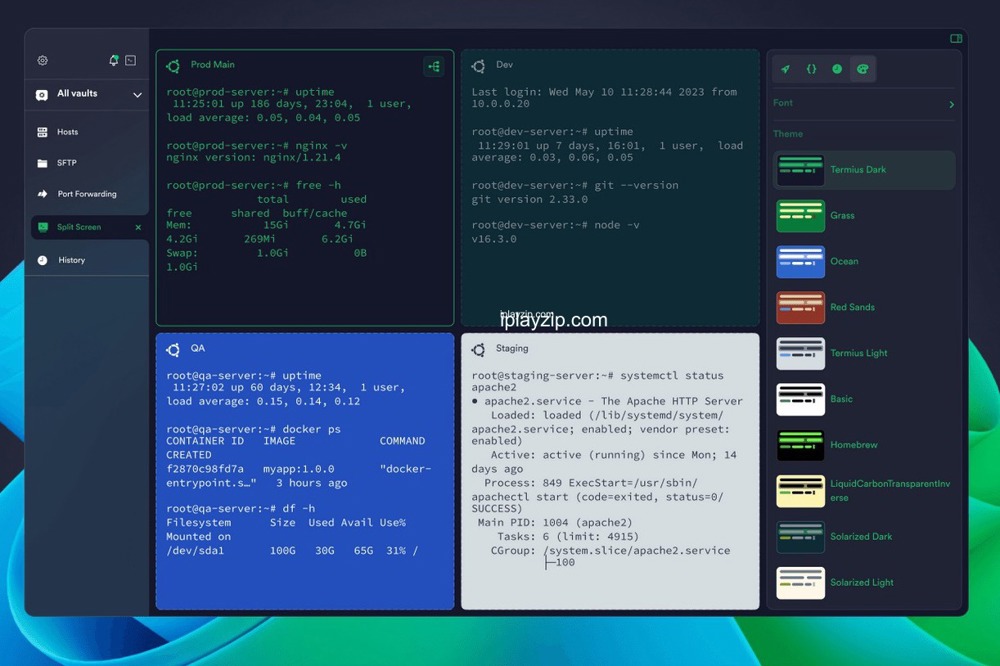
Task: Focus the Prod Main terminal title
Action: 212,64
